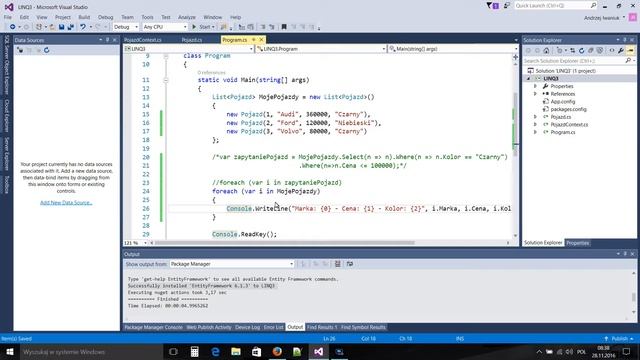Click the View Code icon in Solution Explorer
640x360 pixels.
611,51
